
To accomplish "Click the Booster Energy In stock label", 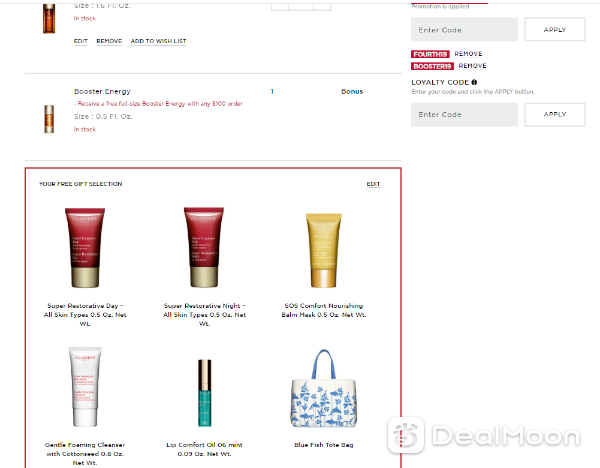I will (x=85, y=129).
